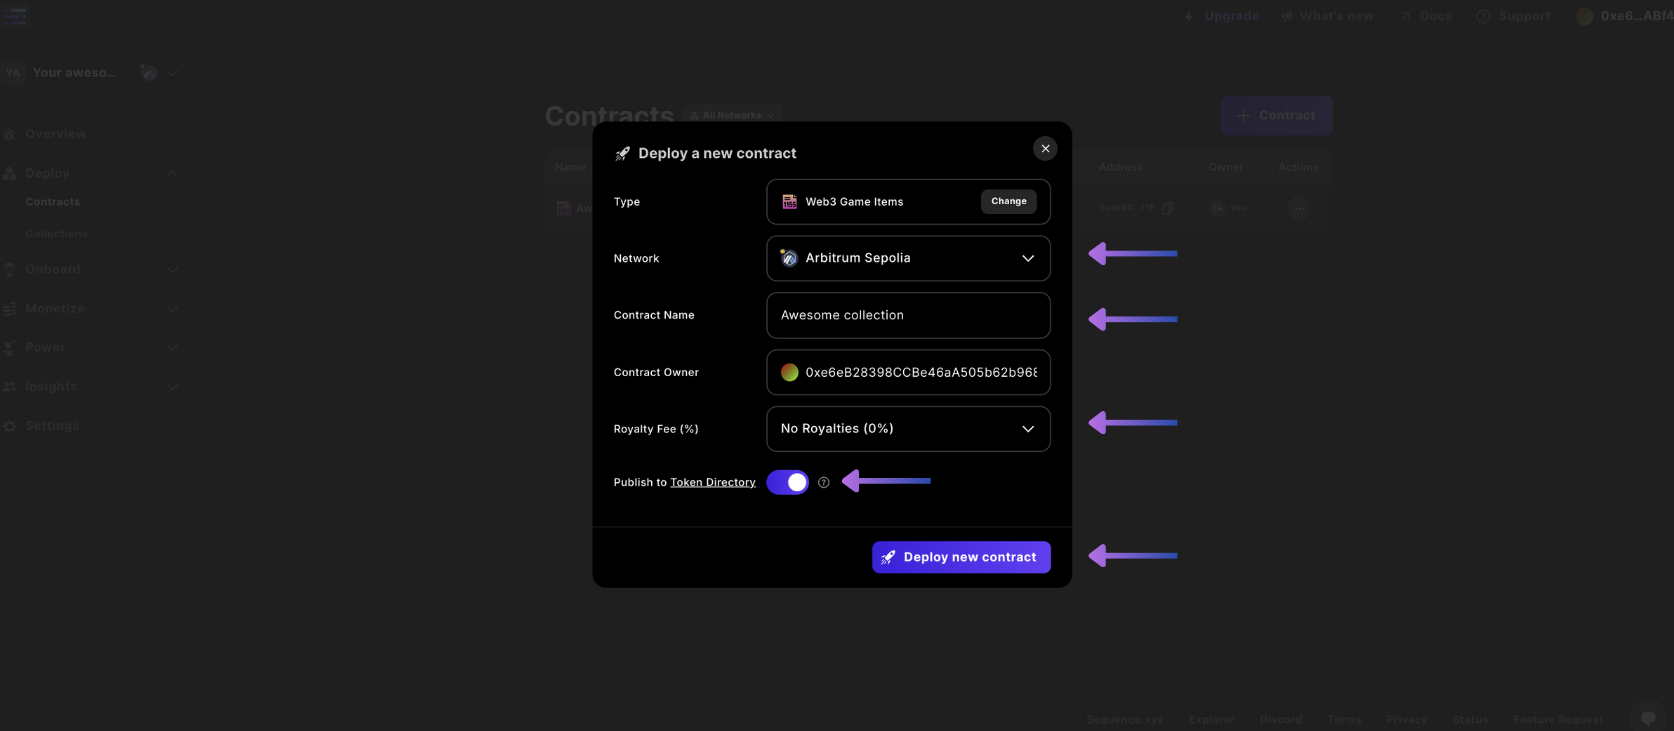
Task: Click the Contract Owner avatar icon
Action: coord(789,373)
